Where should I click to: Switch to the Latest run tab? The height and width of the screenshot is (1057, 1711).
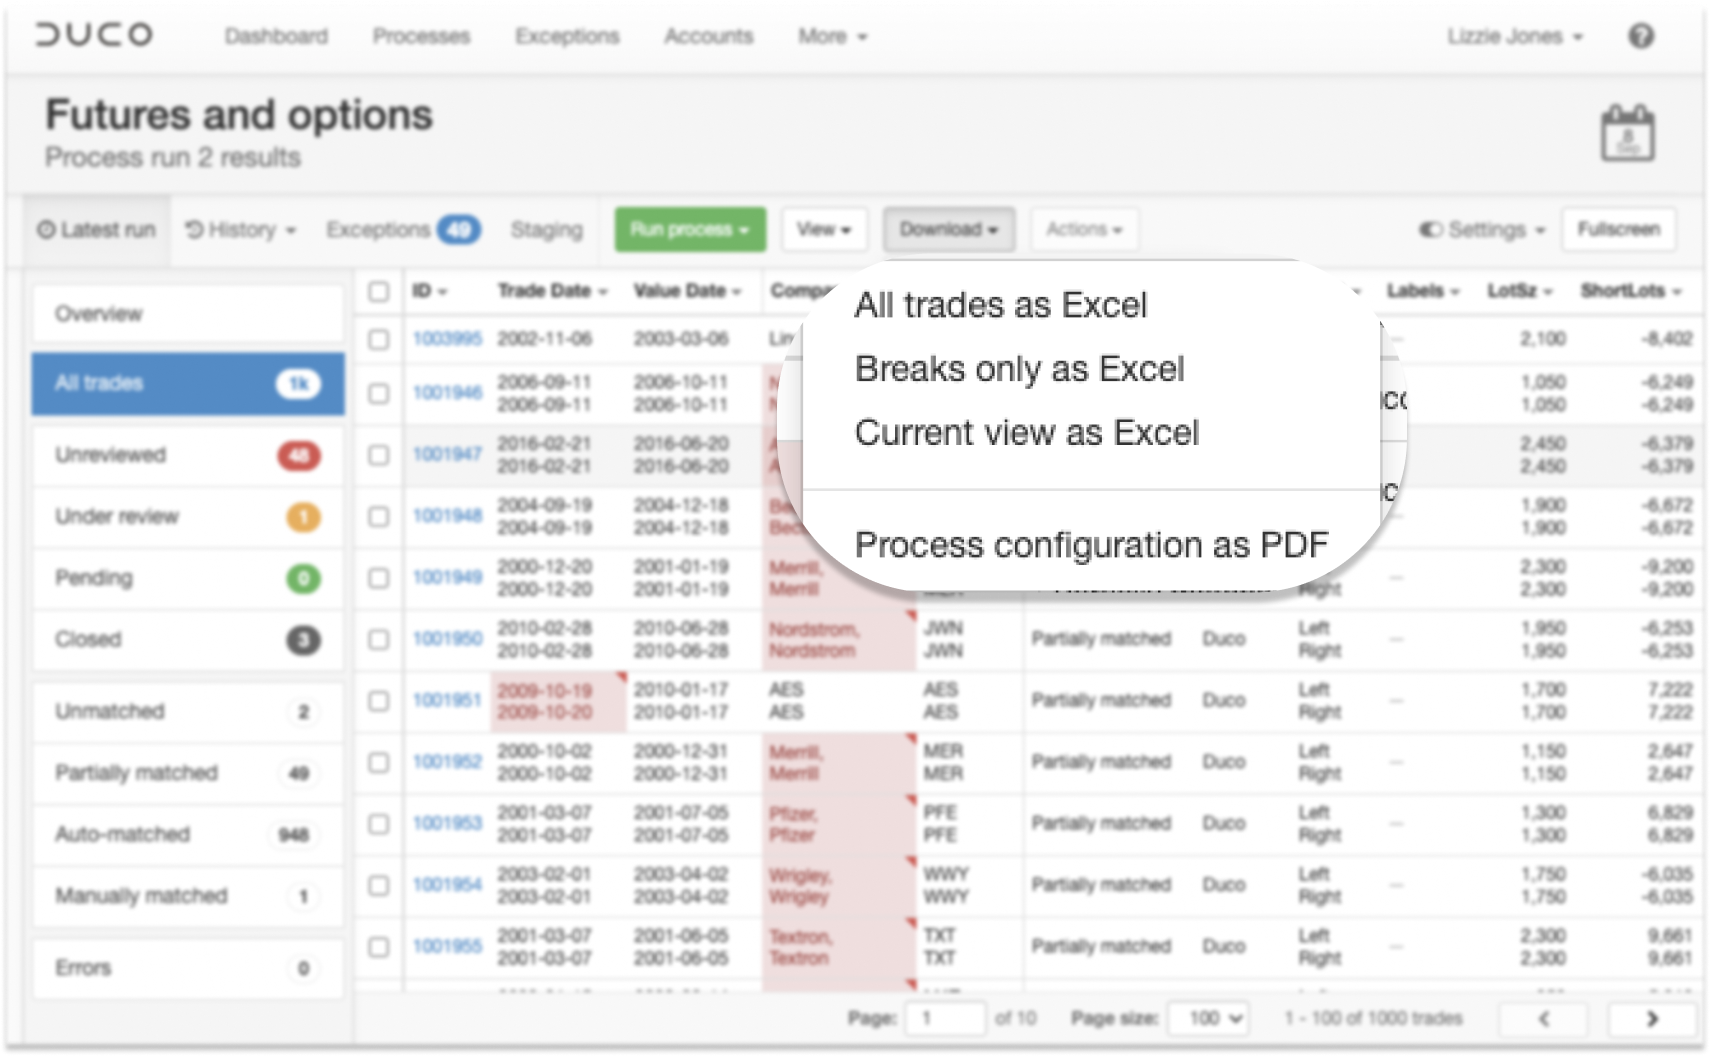[x=97, y=230]
